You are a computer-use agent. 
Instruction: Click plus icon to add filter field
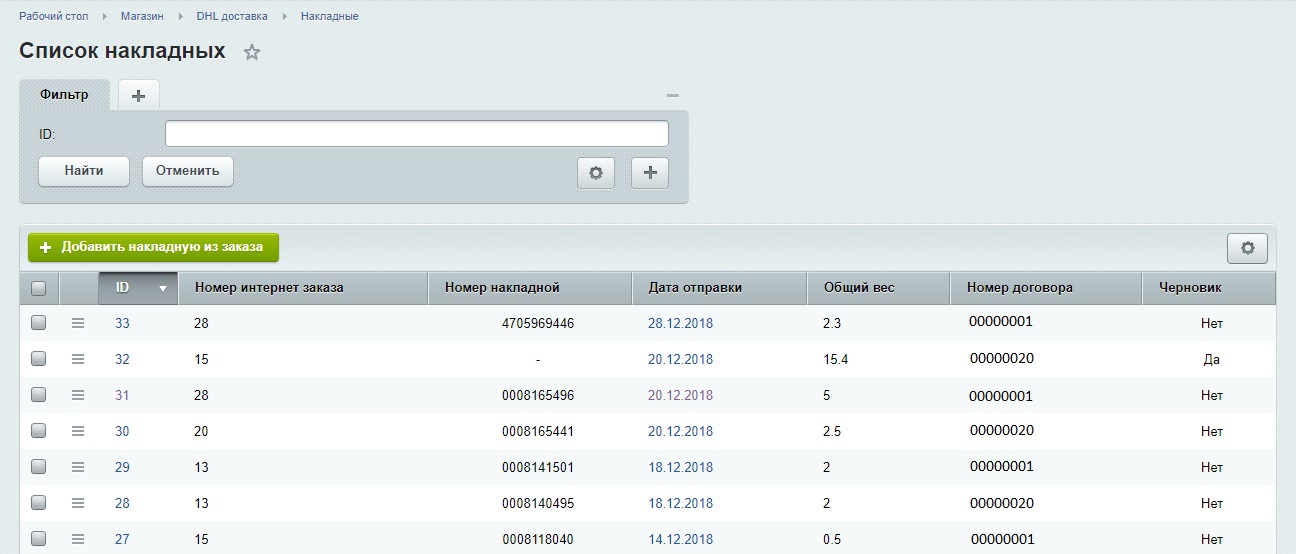[650, 172]
